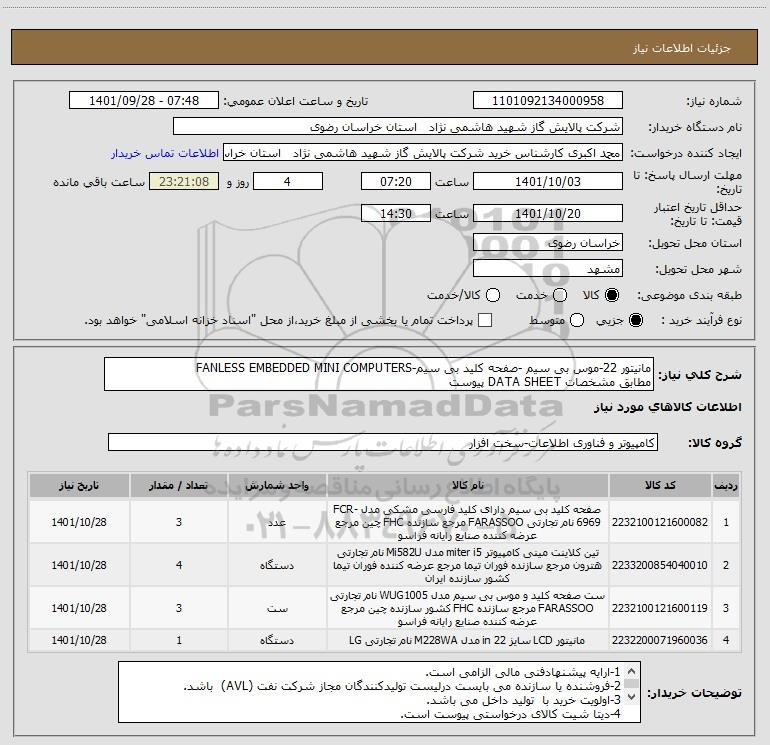Select the جزیی purchase type radio

click(x=635, y=320)
